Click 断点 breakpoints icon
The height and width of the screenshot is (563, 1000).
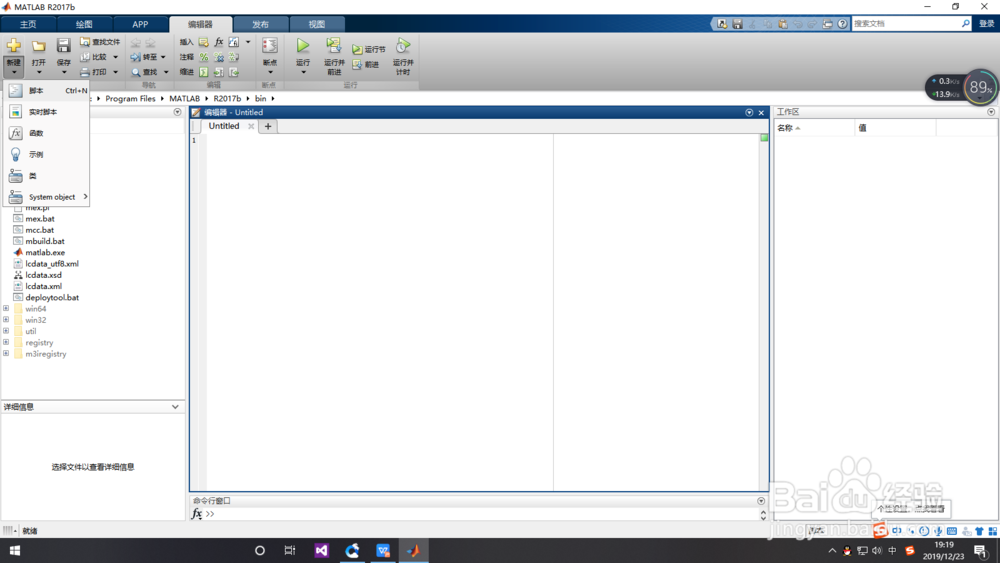(270, 46)
